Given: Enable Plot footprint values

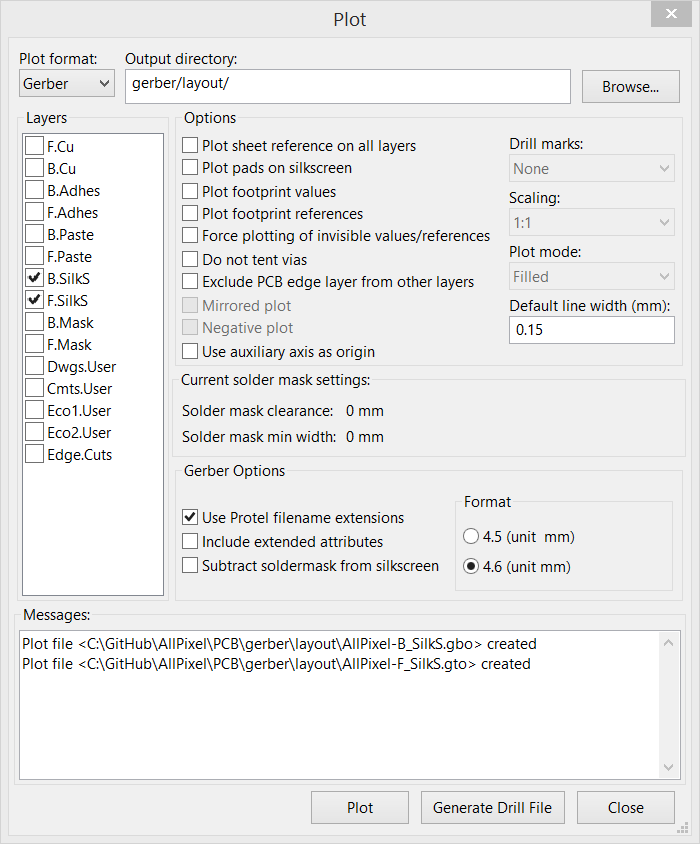Looking at the screenshot, I should pyautogui.click(x=190, y=191).
